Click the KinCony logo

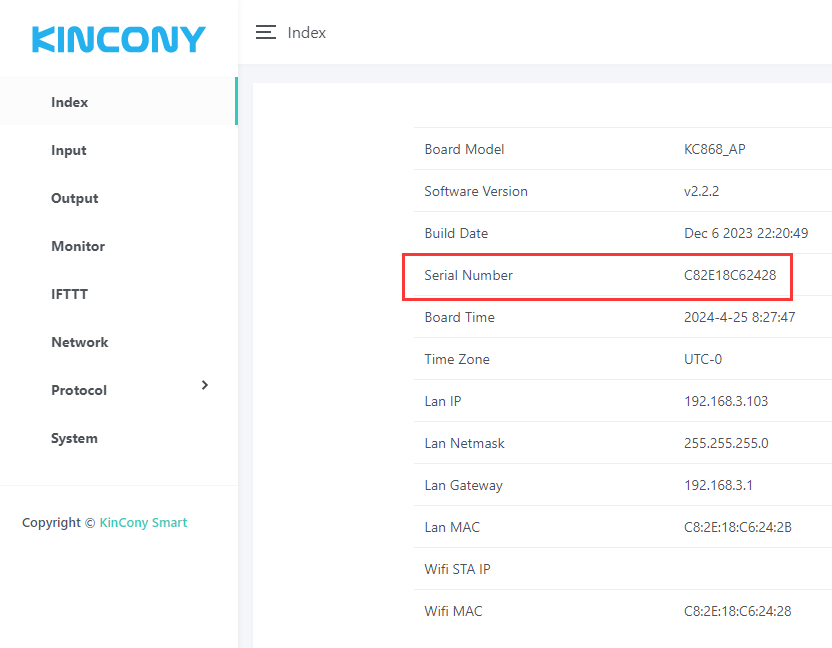point(118,39)
